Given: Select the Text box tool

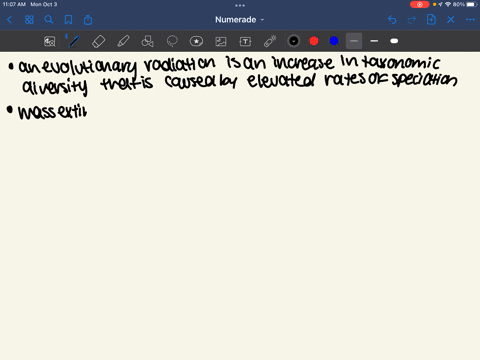Looking at the screenshot, I should 245,41.
